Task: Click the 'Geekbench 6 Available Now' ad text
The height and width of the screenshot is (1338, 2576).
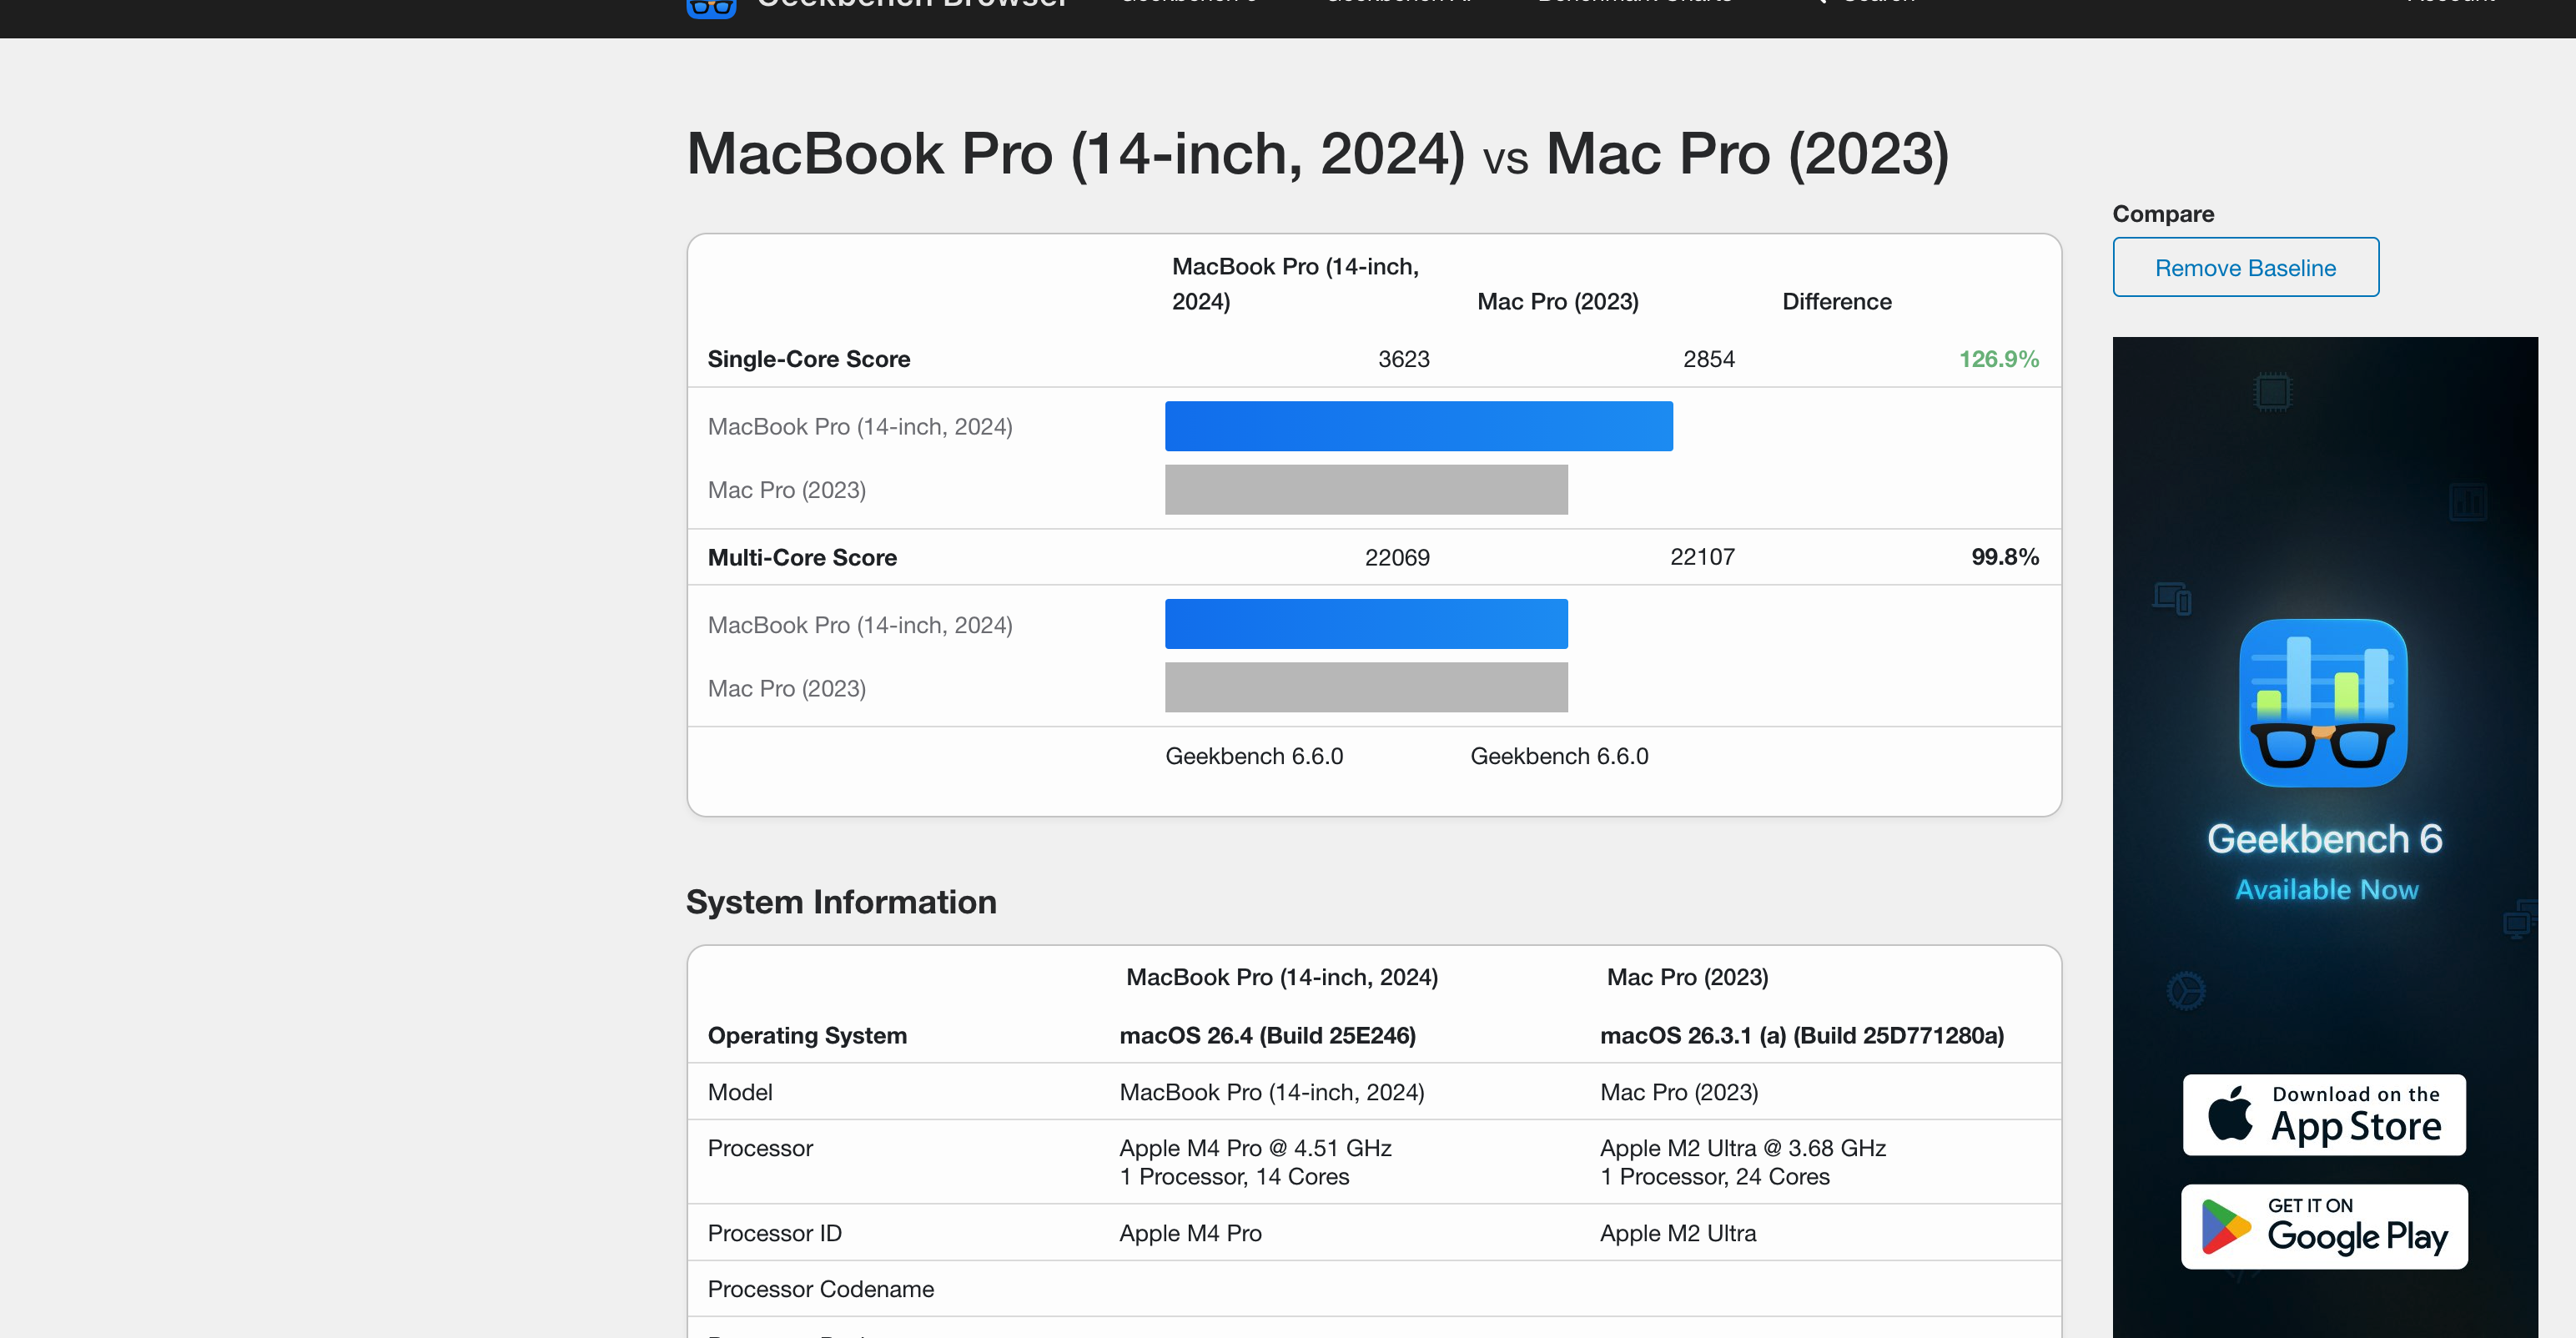Action: [x=2324, y=861]
